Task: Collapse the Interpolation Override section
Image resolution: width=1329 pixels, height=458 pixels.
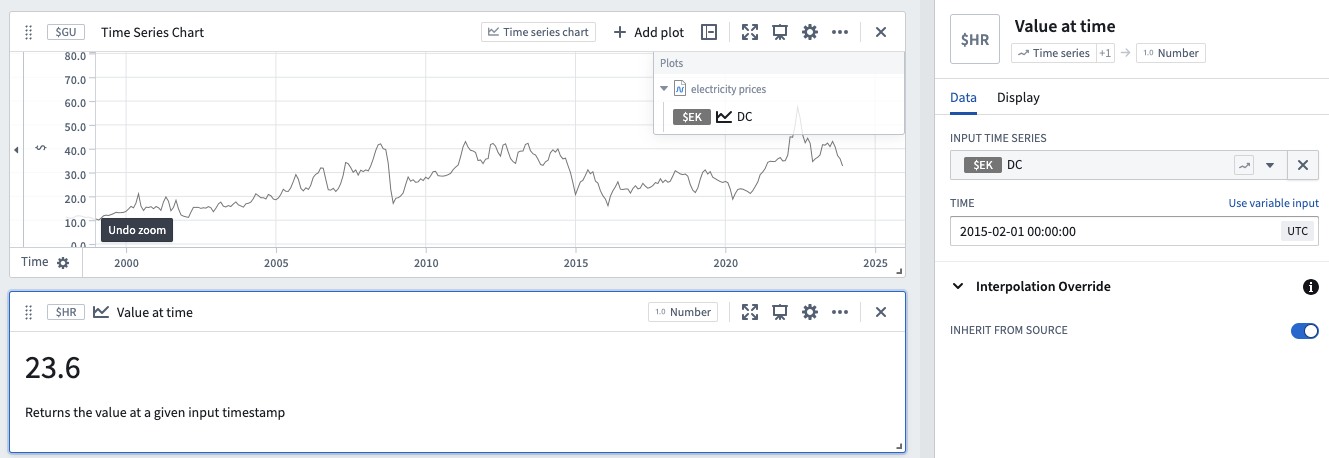Action: [959, 287]
